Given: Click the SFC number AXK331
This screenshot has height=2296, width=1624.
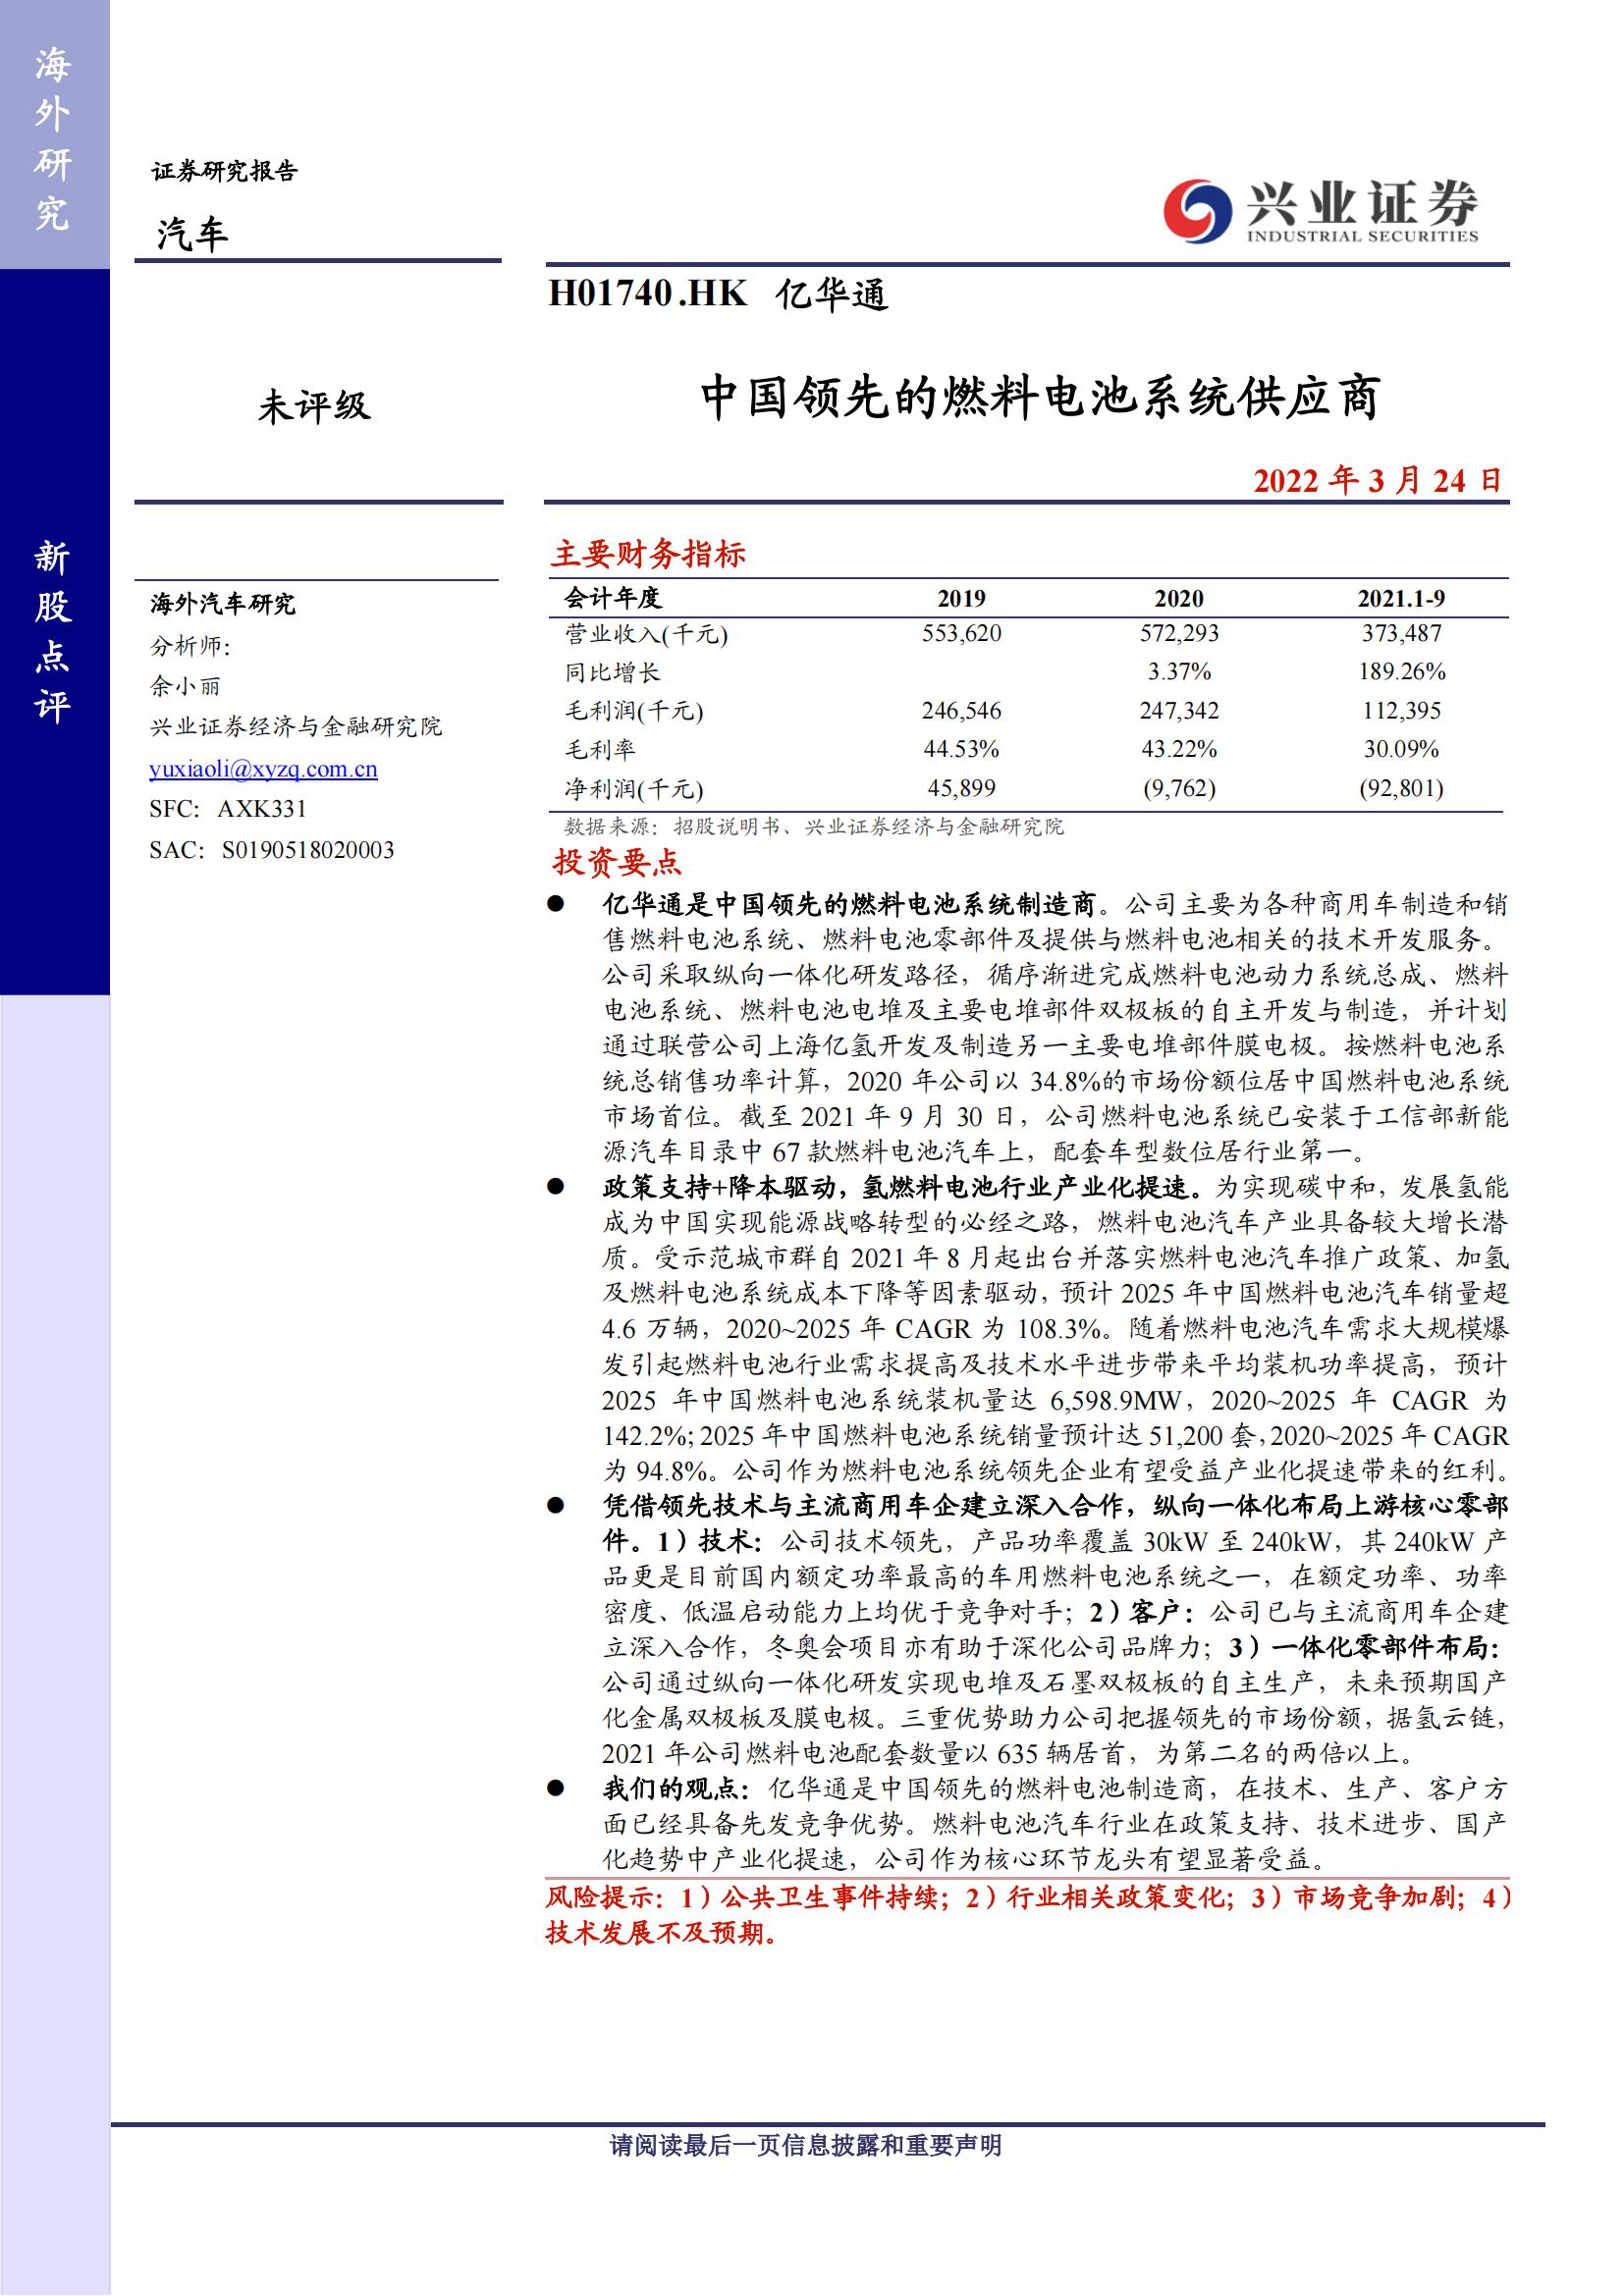Looking at the screenshot, I should pyautogui.click(x=262, y=809).
